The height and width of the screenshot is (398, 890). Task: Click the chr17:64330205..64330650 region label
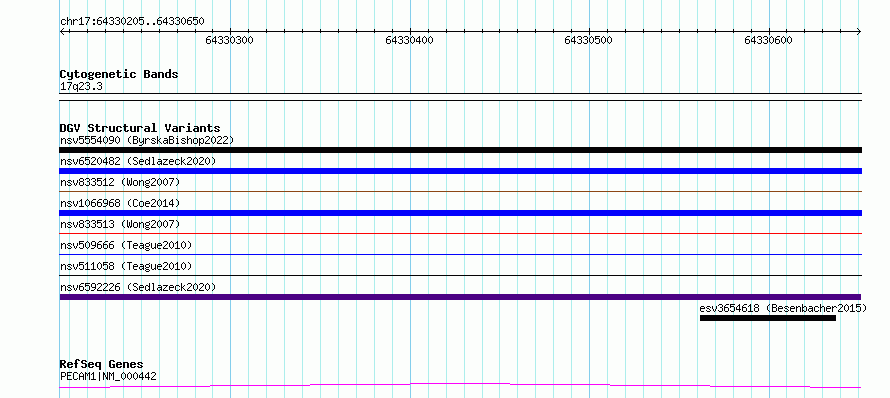tap(132, 22)
